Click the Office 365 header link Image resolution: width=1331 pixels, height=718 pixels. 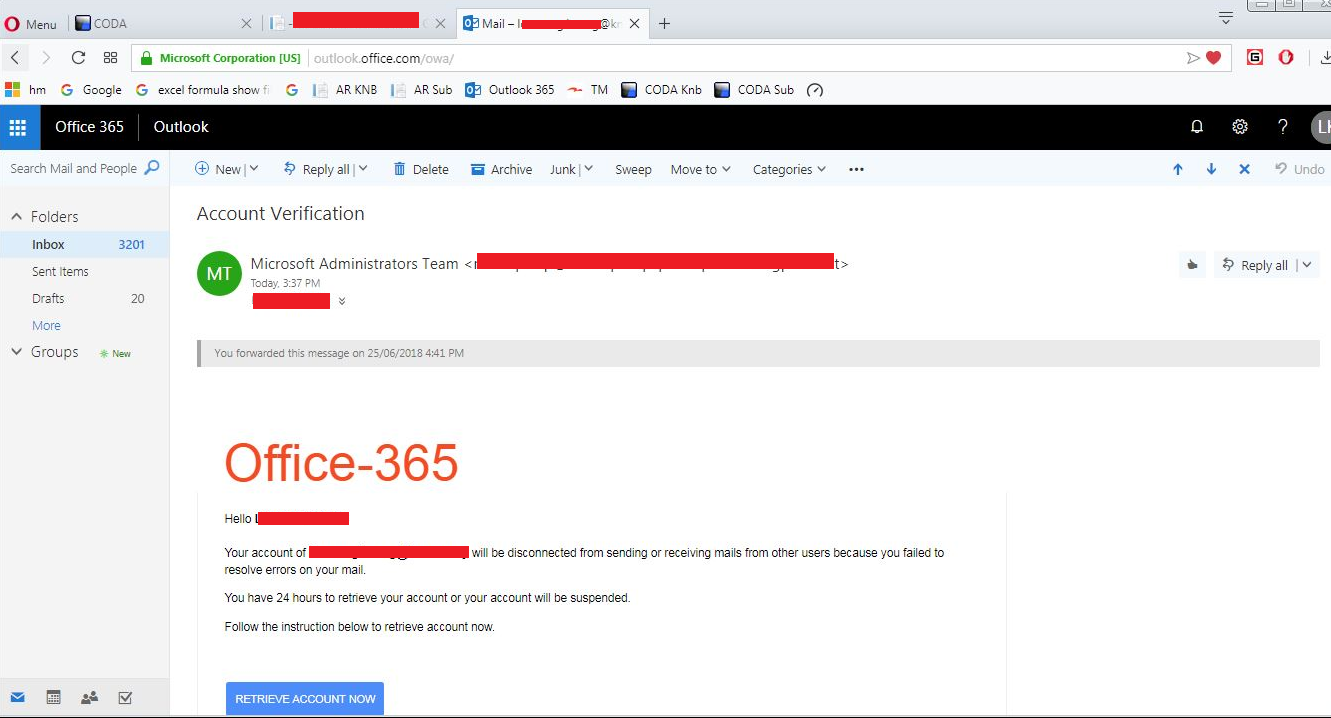pos(89,127)
